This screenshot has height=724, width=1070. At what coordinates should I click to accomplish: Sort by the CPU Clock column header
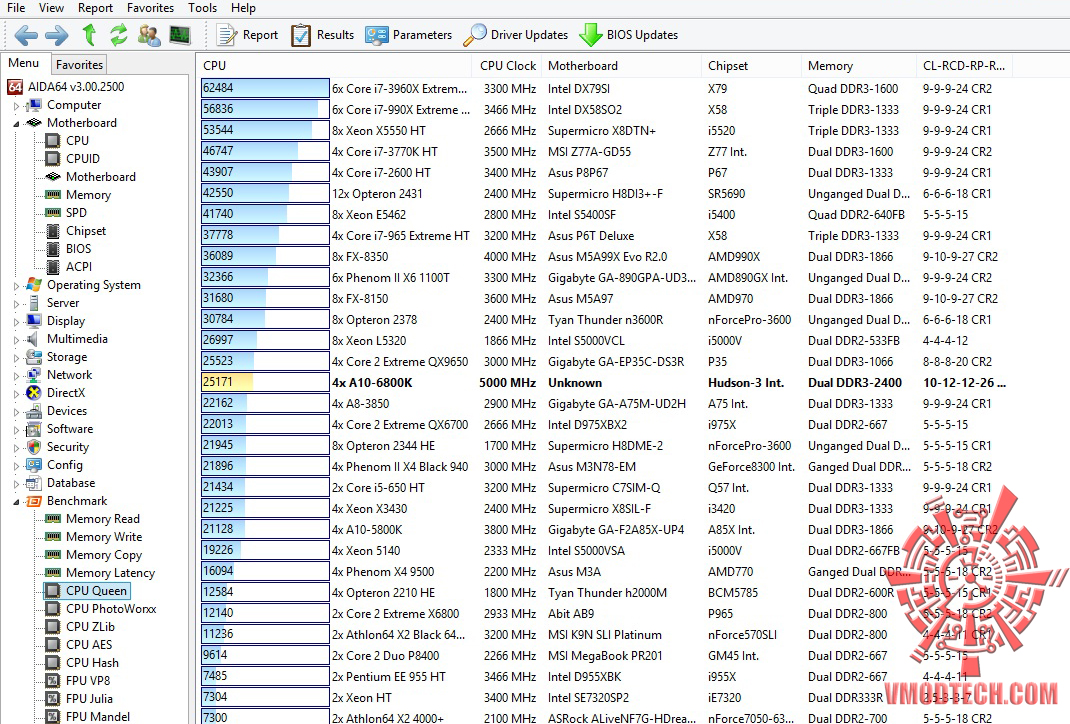(508, 66)
